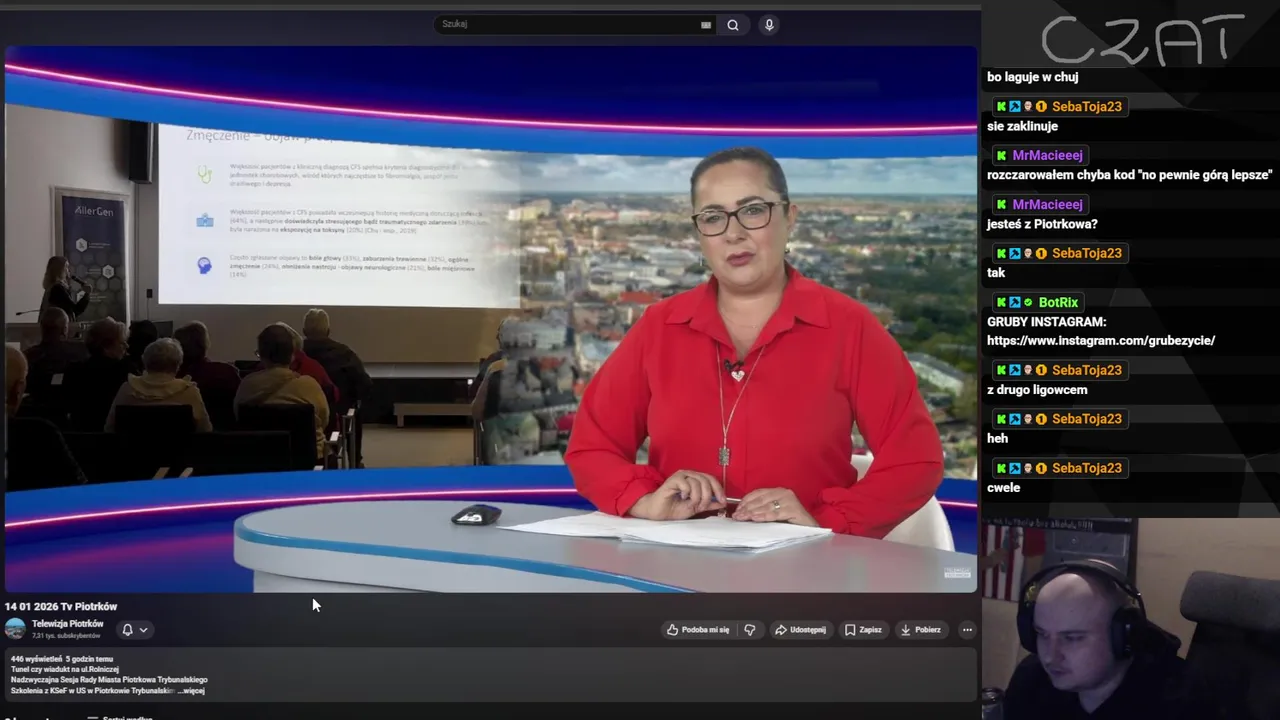This screenshot has height=720, width=1280.
Task: Click Zapisz to save the video
Action: click(x=863, y=630)
